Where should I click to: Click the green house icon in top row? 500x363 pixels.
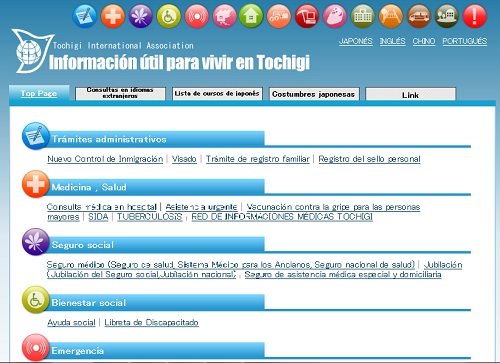251,16
